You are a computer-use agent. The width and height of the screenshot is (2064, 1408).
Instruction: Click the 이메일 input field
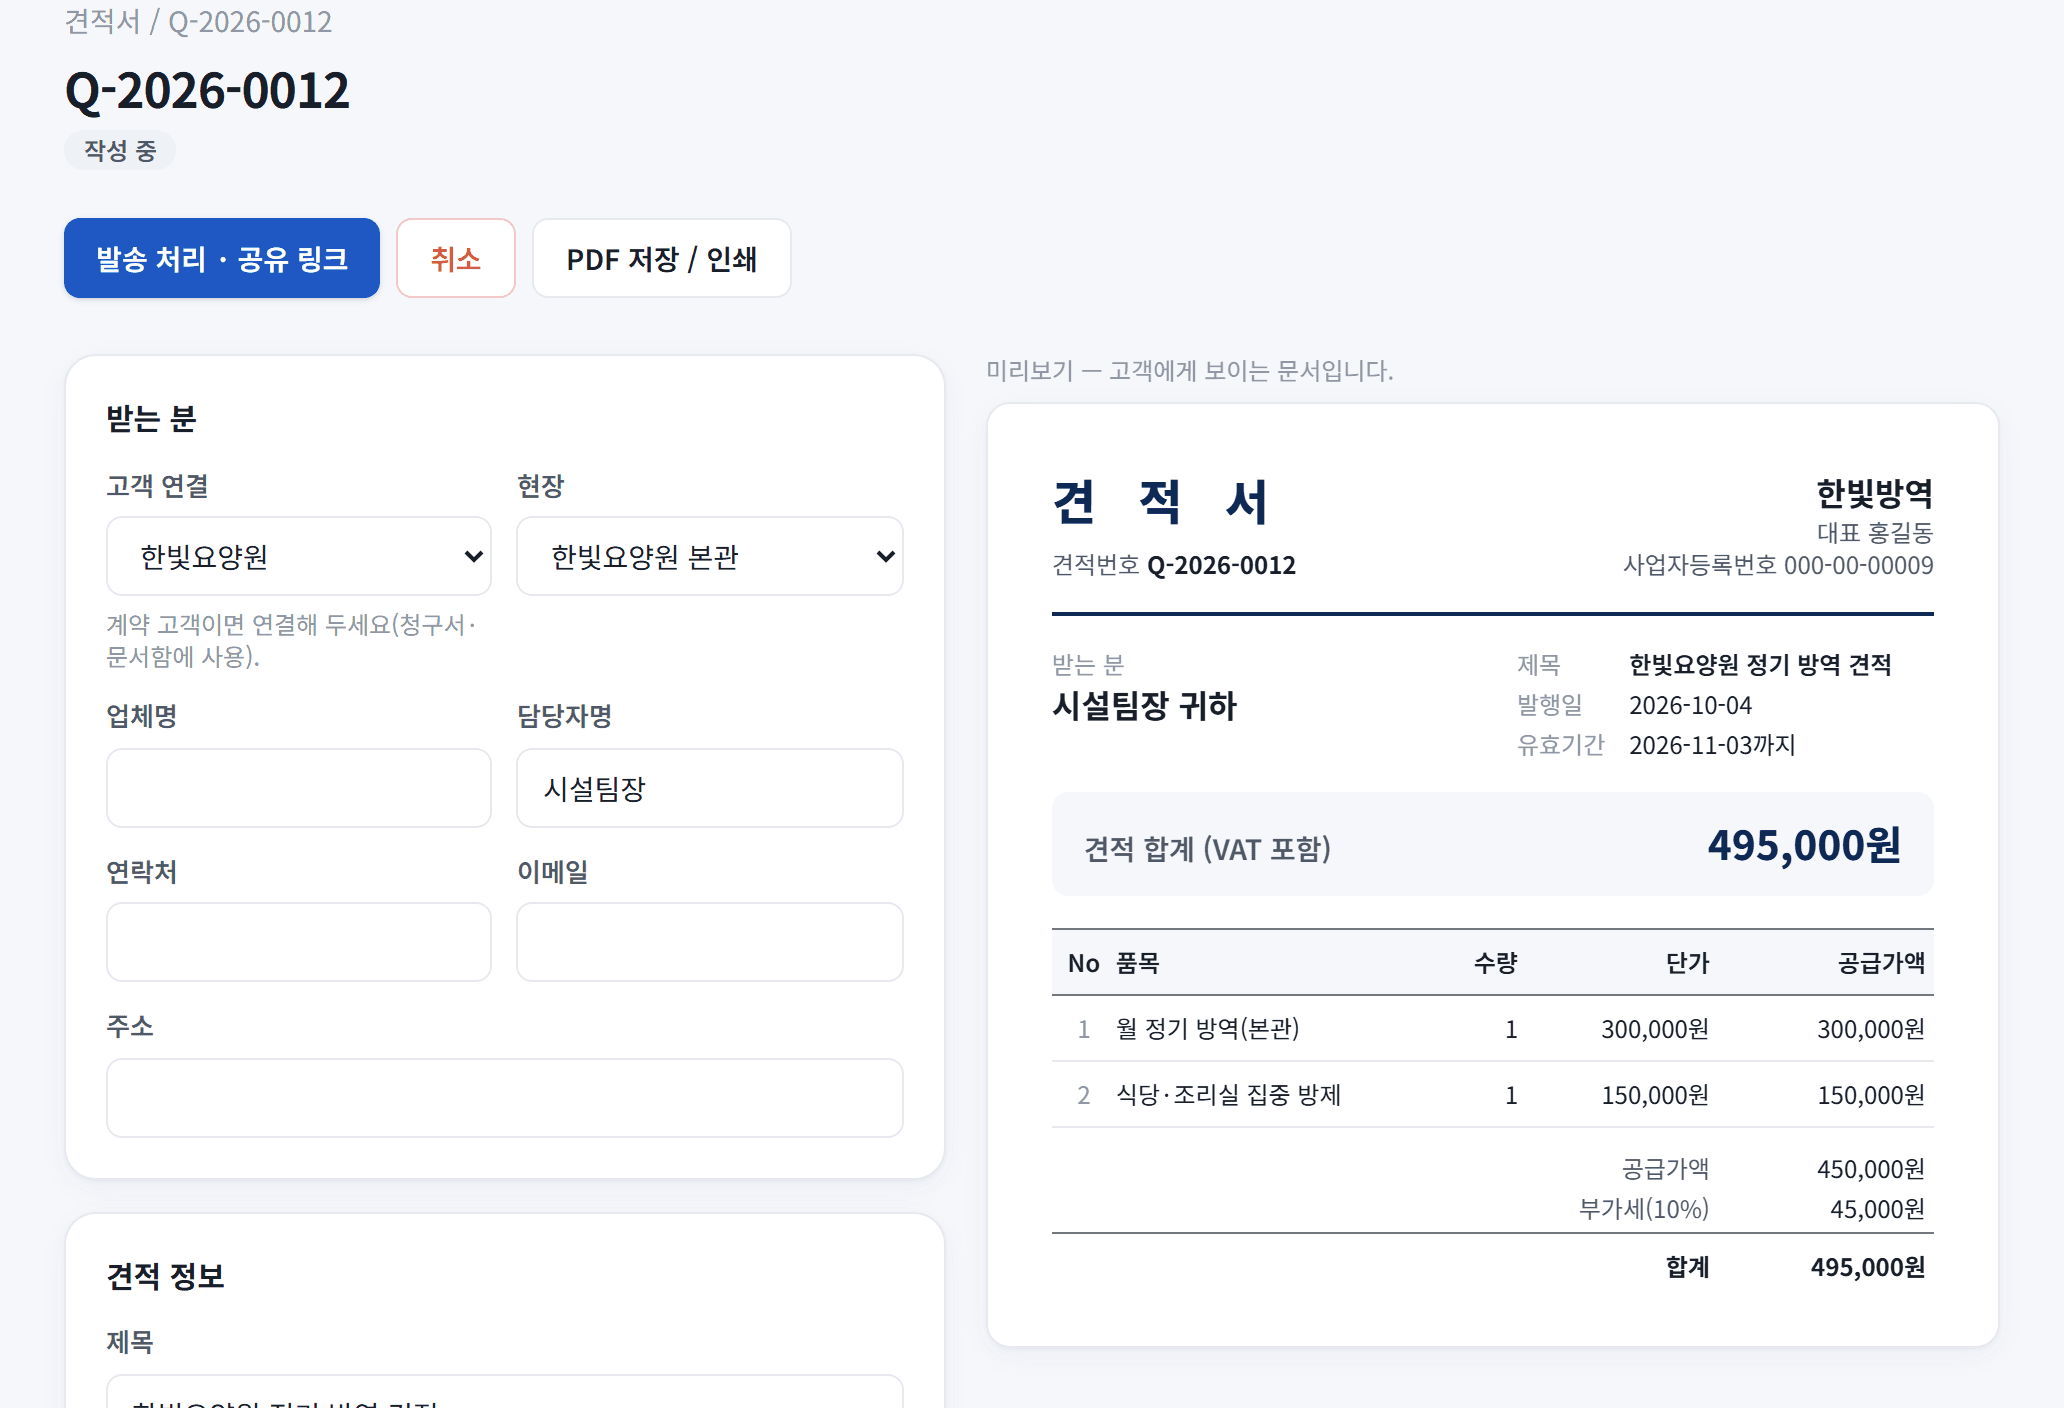pyautogui.click(x=710, y=942)
